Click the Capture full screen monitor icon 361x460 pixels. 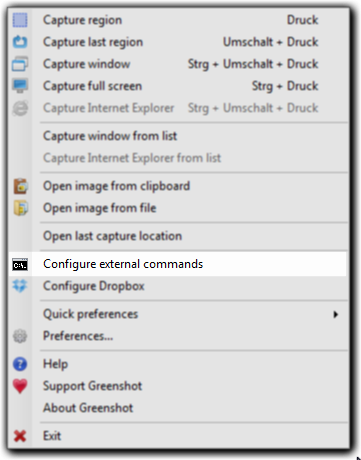[x=20, y=86]
